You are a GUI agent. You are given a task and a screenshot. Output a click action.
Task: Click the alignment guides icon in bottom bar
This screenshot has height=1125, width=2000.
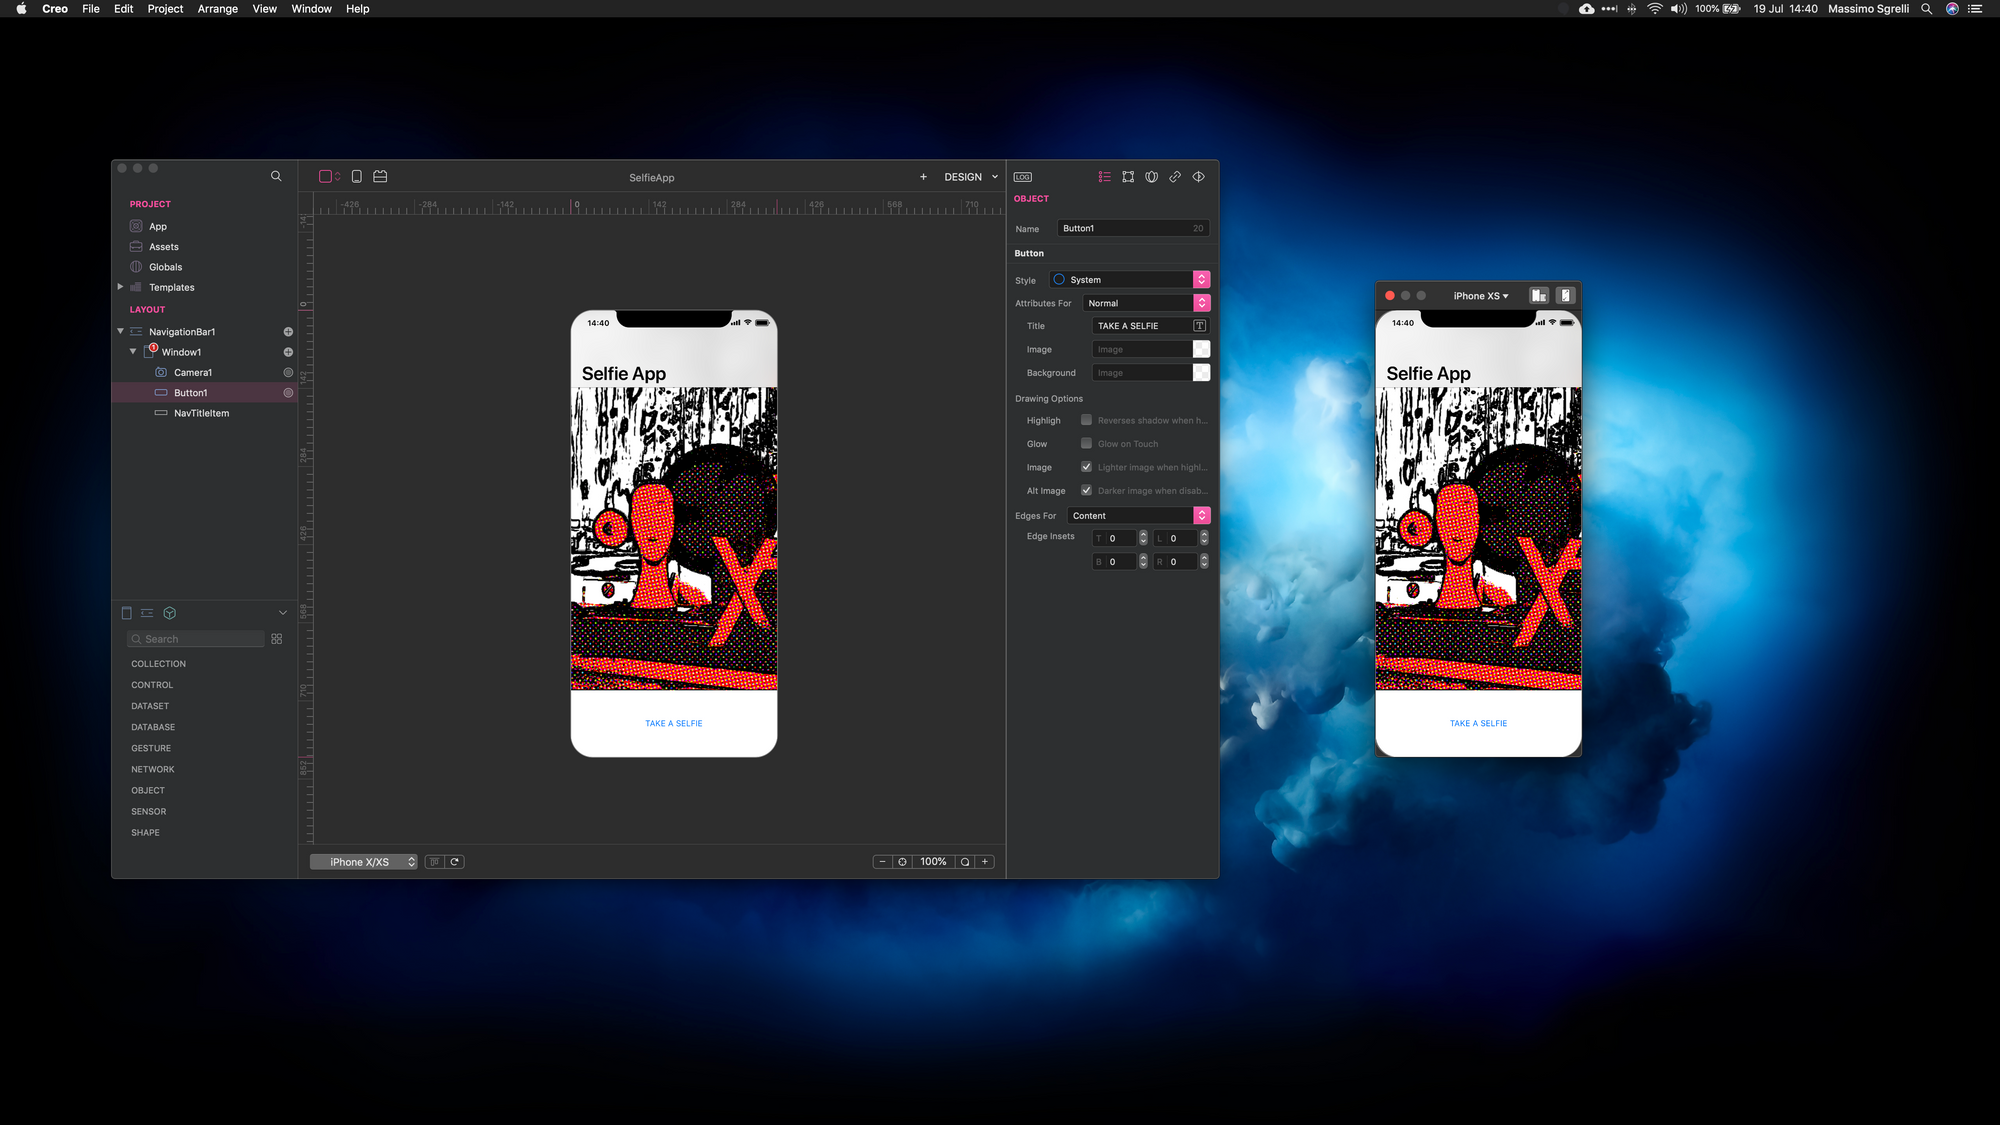[435, 862]
